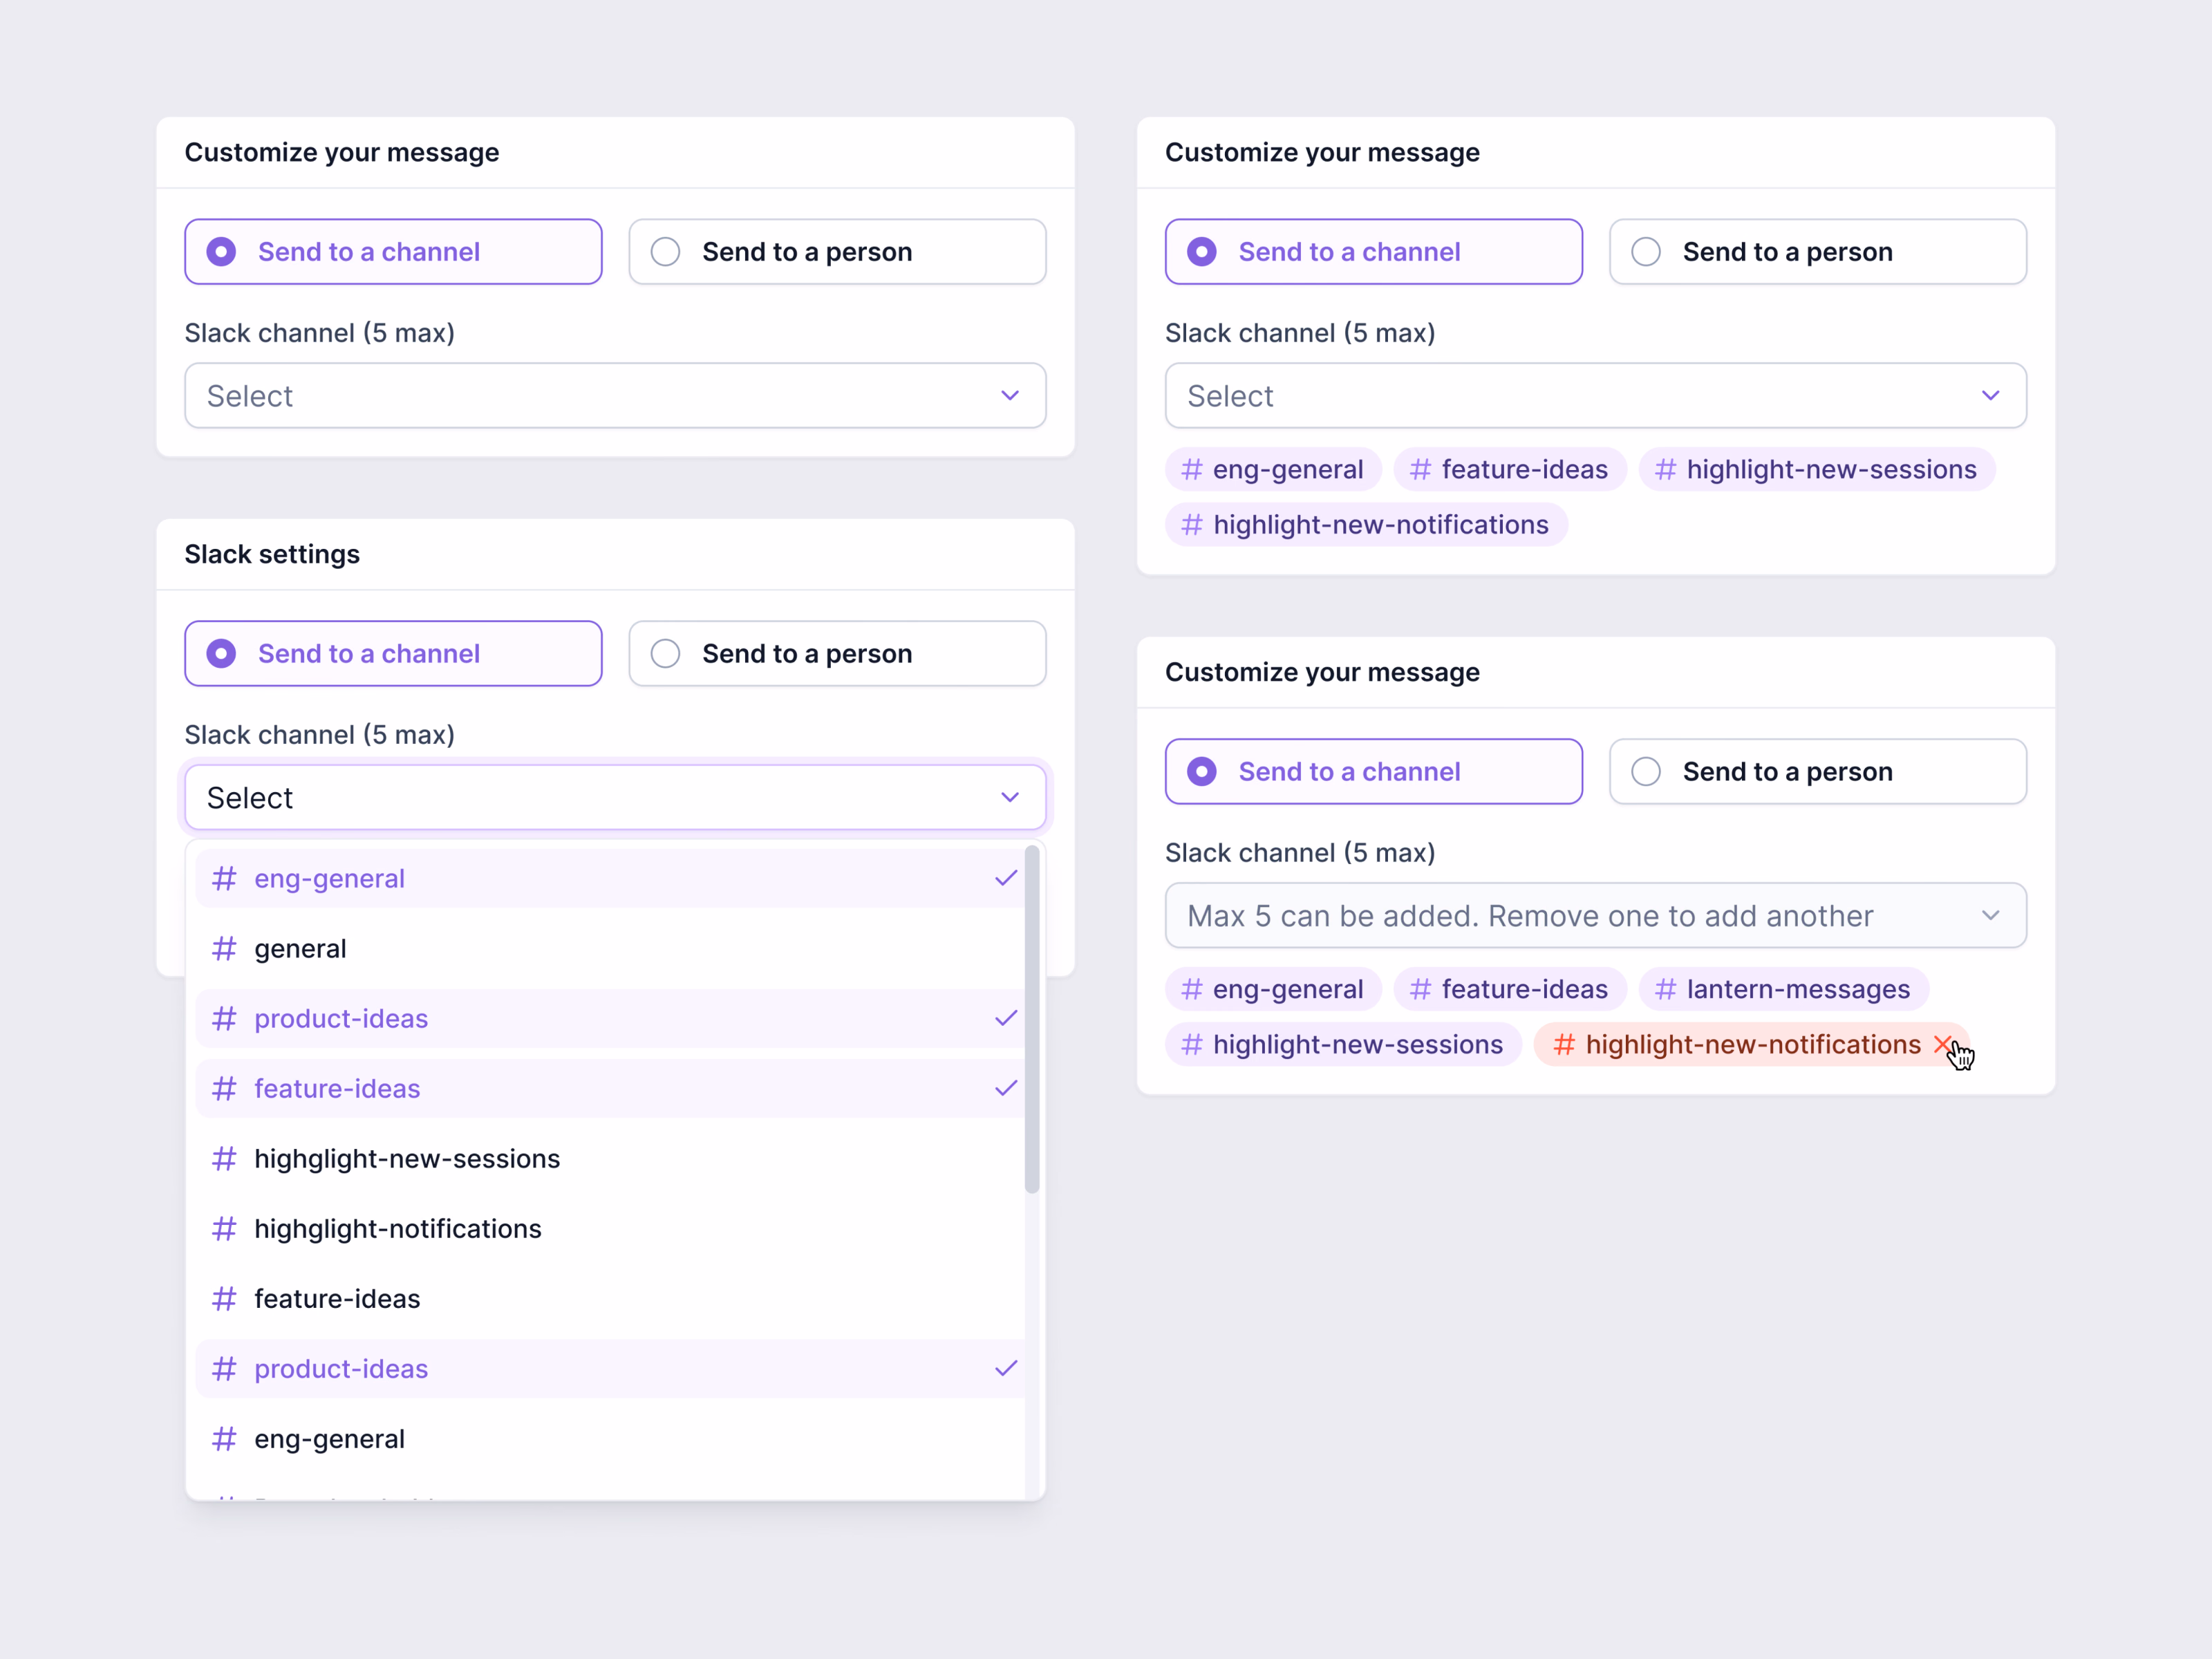Click checkmark on first product-ideas row

(x=1006, y=1019)
